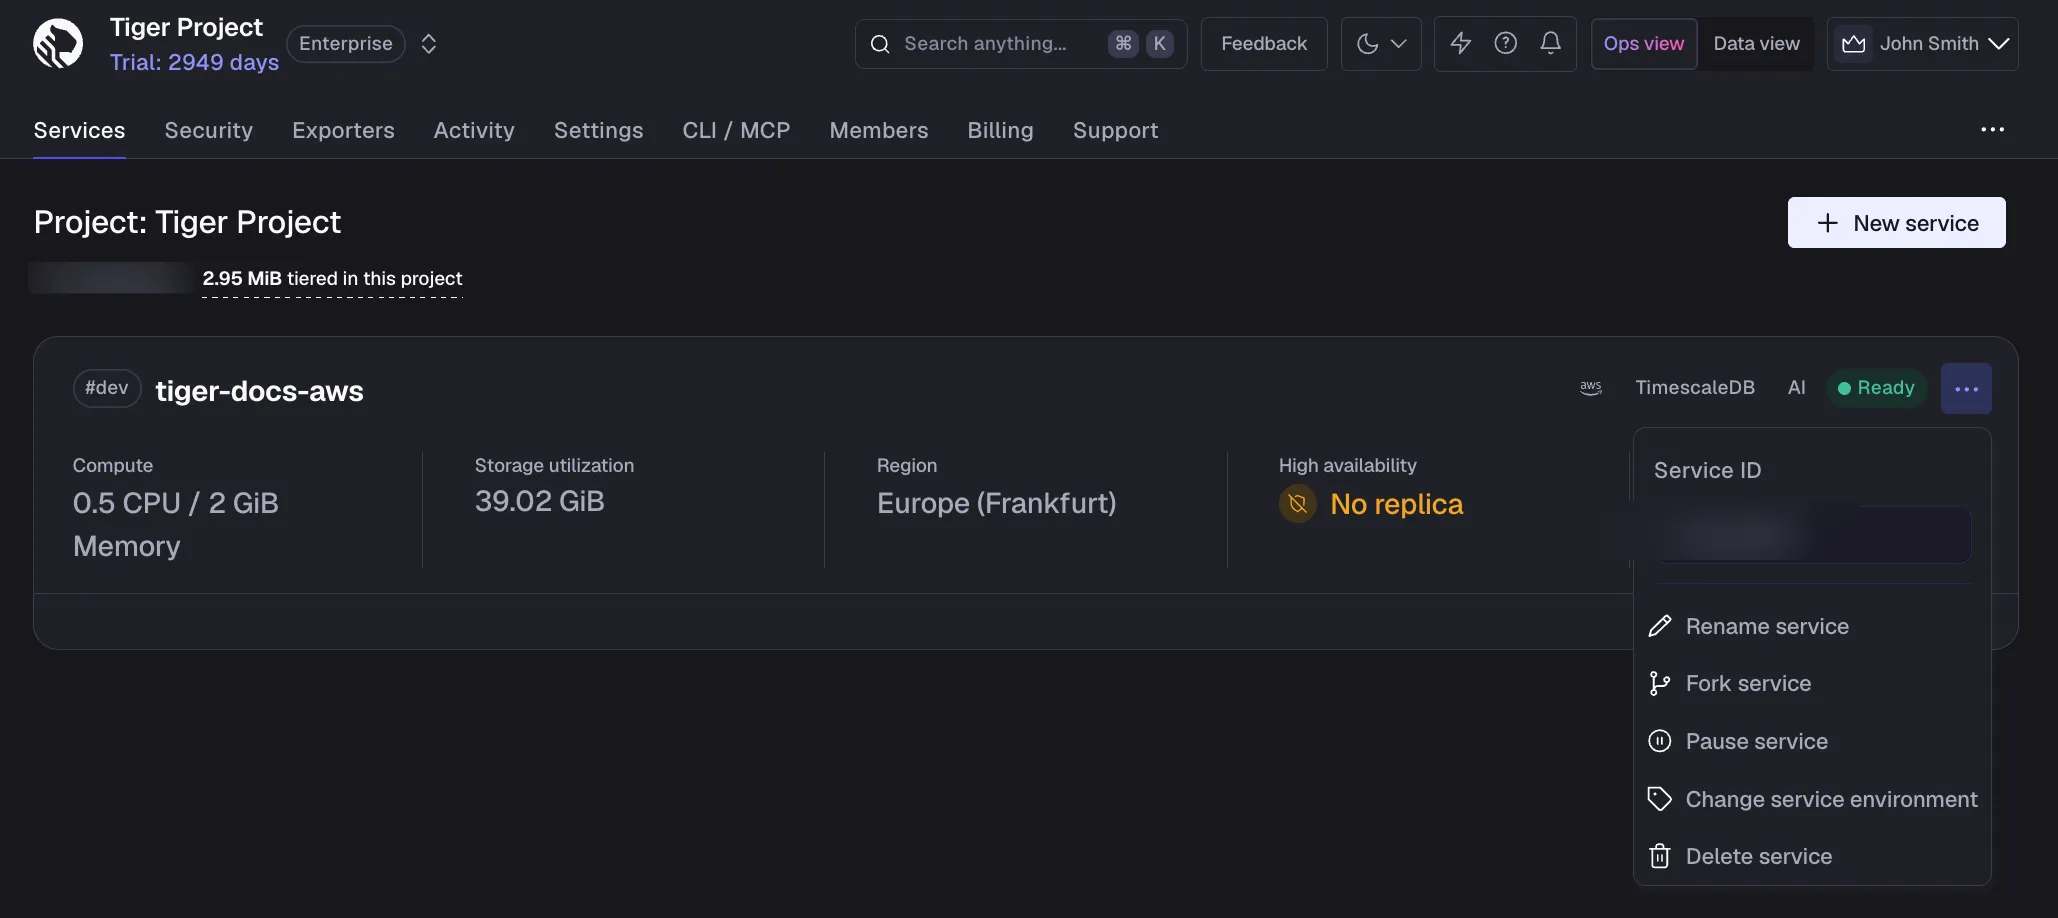Click the Command-K shortcut hint

click(1141, 44)
